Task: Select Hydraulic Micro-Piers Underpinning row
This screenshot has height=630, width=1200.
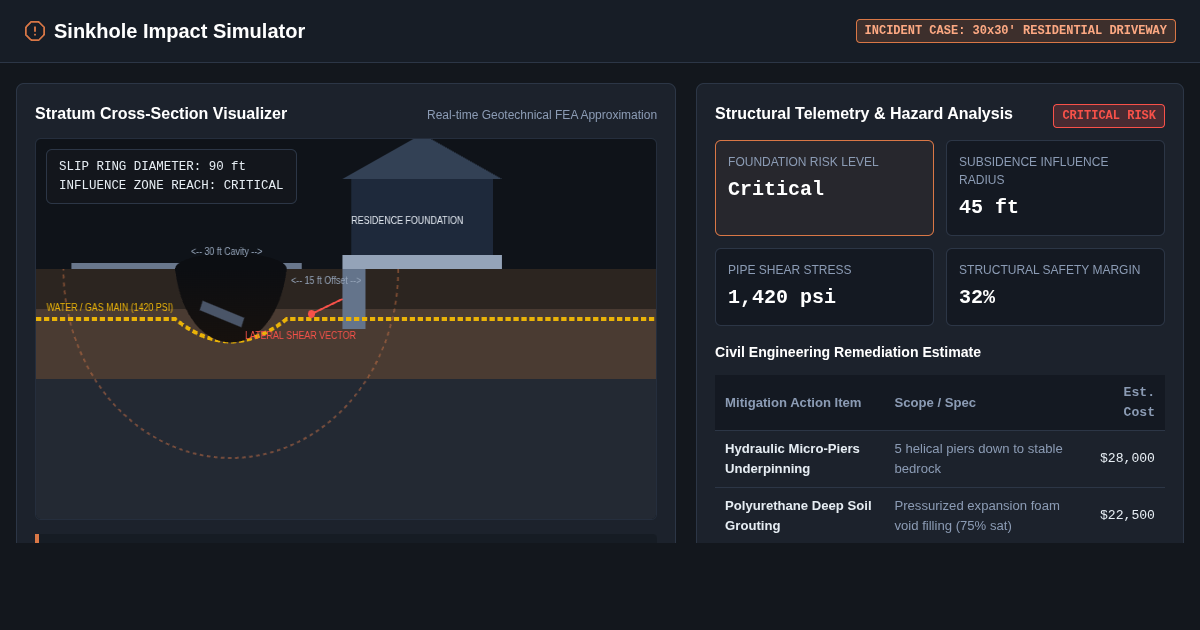Action: pos(939,459)
